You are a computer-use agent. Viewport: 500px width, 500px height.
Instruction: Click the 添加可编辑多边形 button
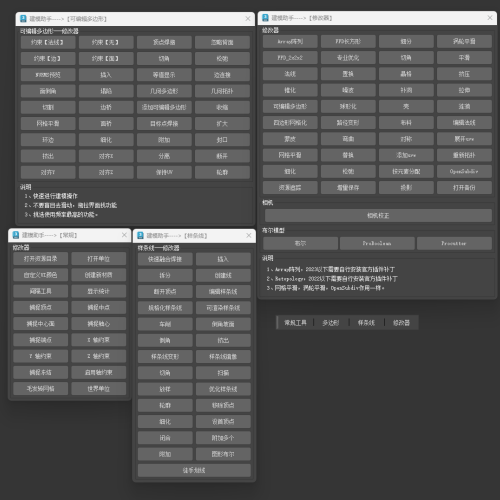pyautogui.click(x=164, y=107)
